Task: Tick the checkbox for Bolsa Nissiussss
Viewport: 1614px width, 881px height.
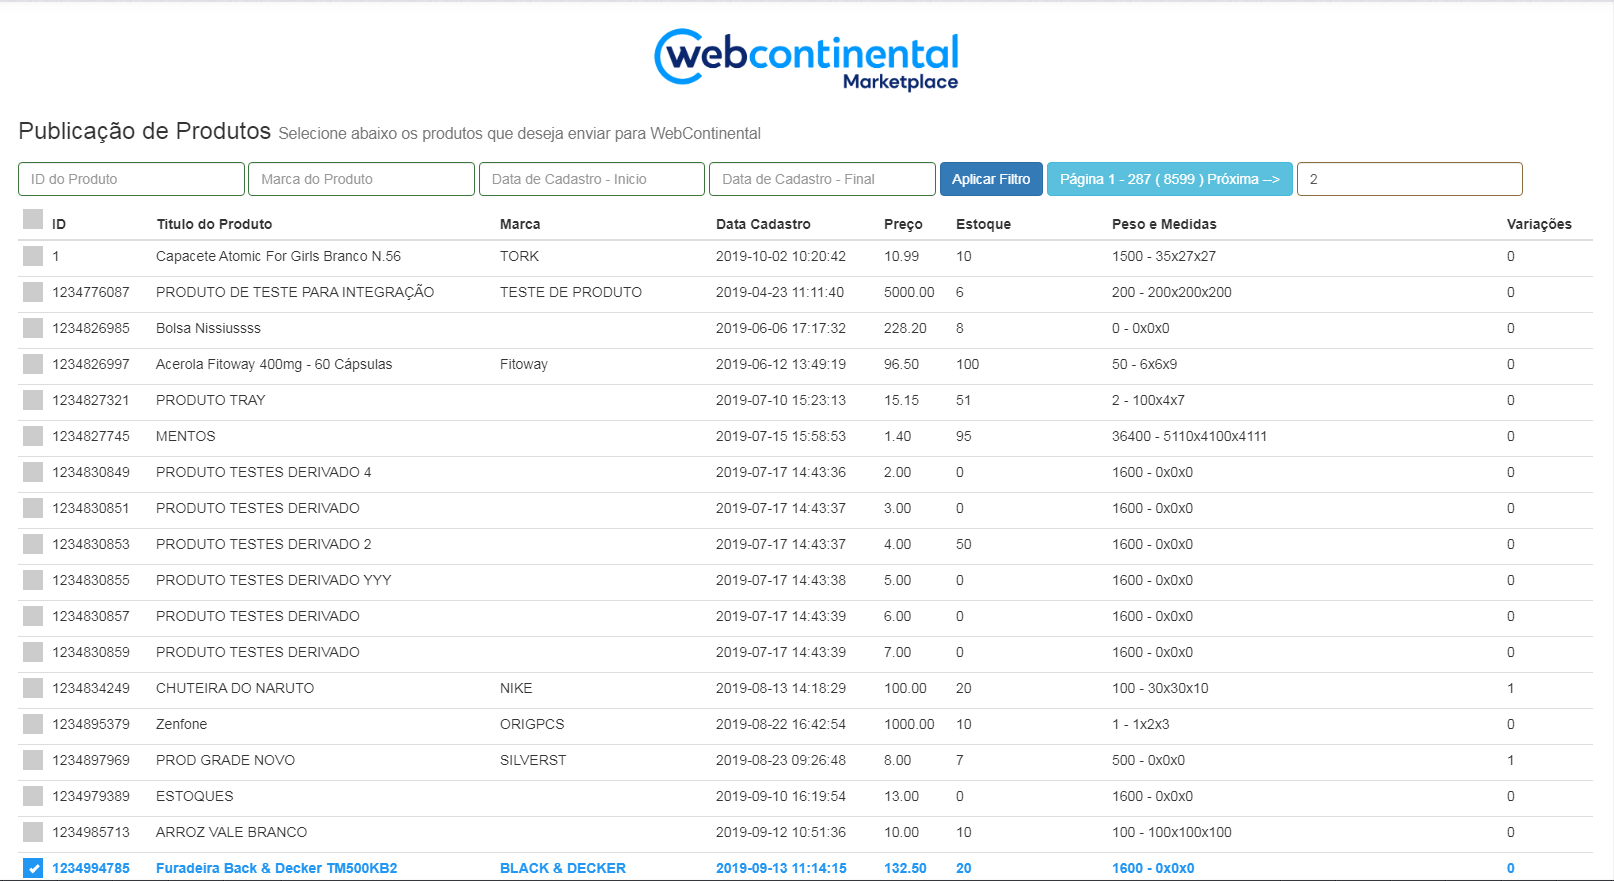Action: click(33, 328)
